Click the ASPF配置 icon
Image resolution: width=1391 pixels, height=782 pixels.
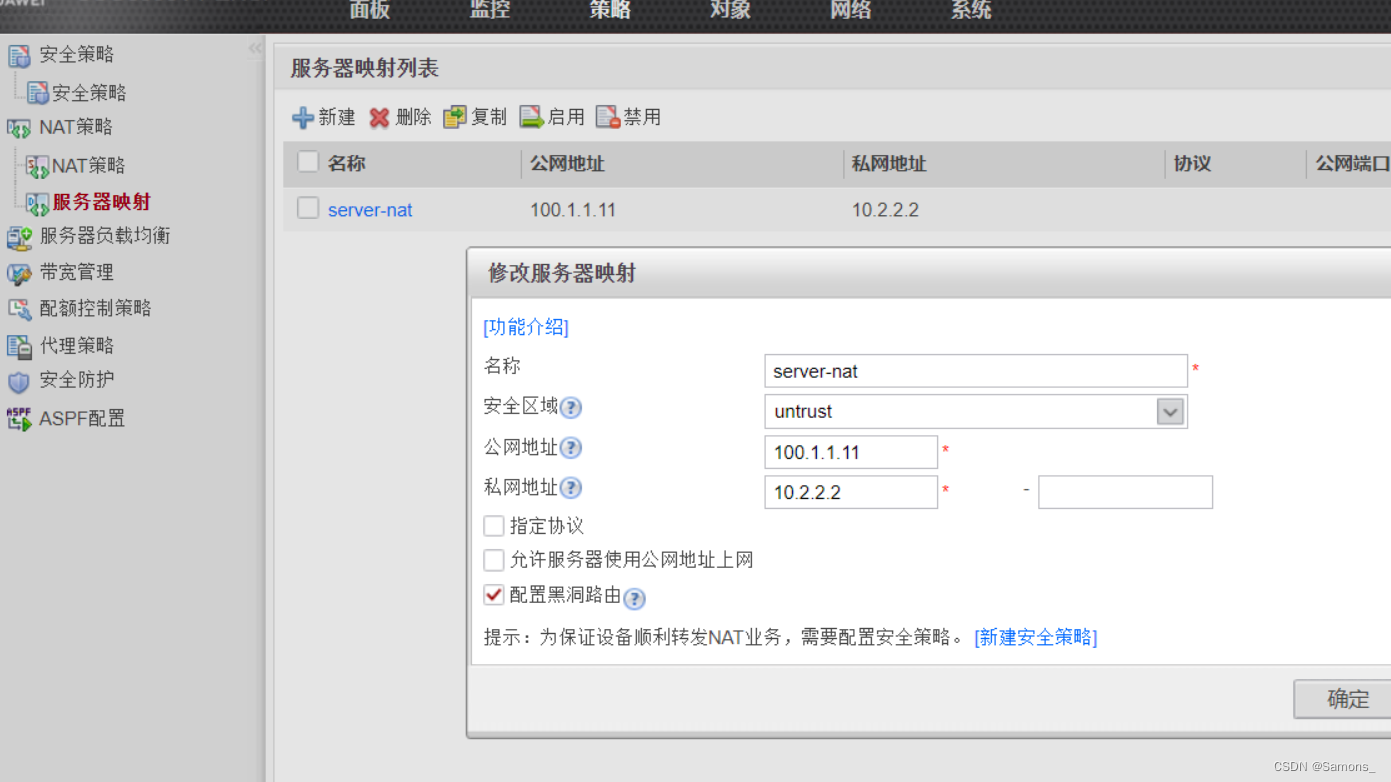[x=19, y=419]
